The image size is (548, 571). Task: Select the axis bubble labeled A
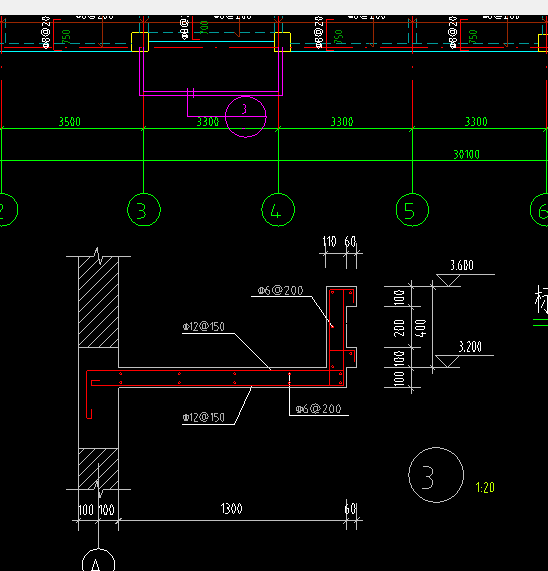tap(98, 561)
